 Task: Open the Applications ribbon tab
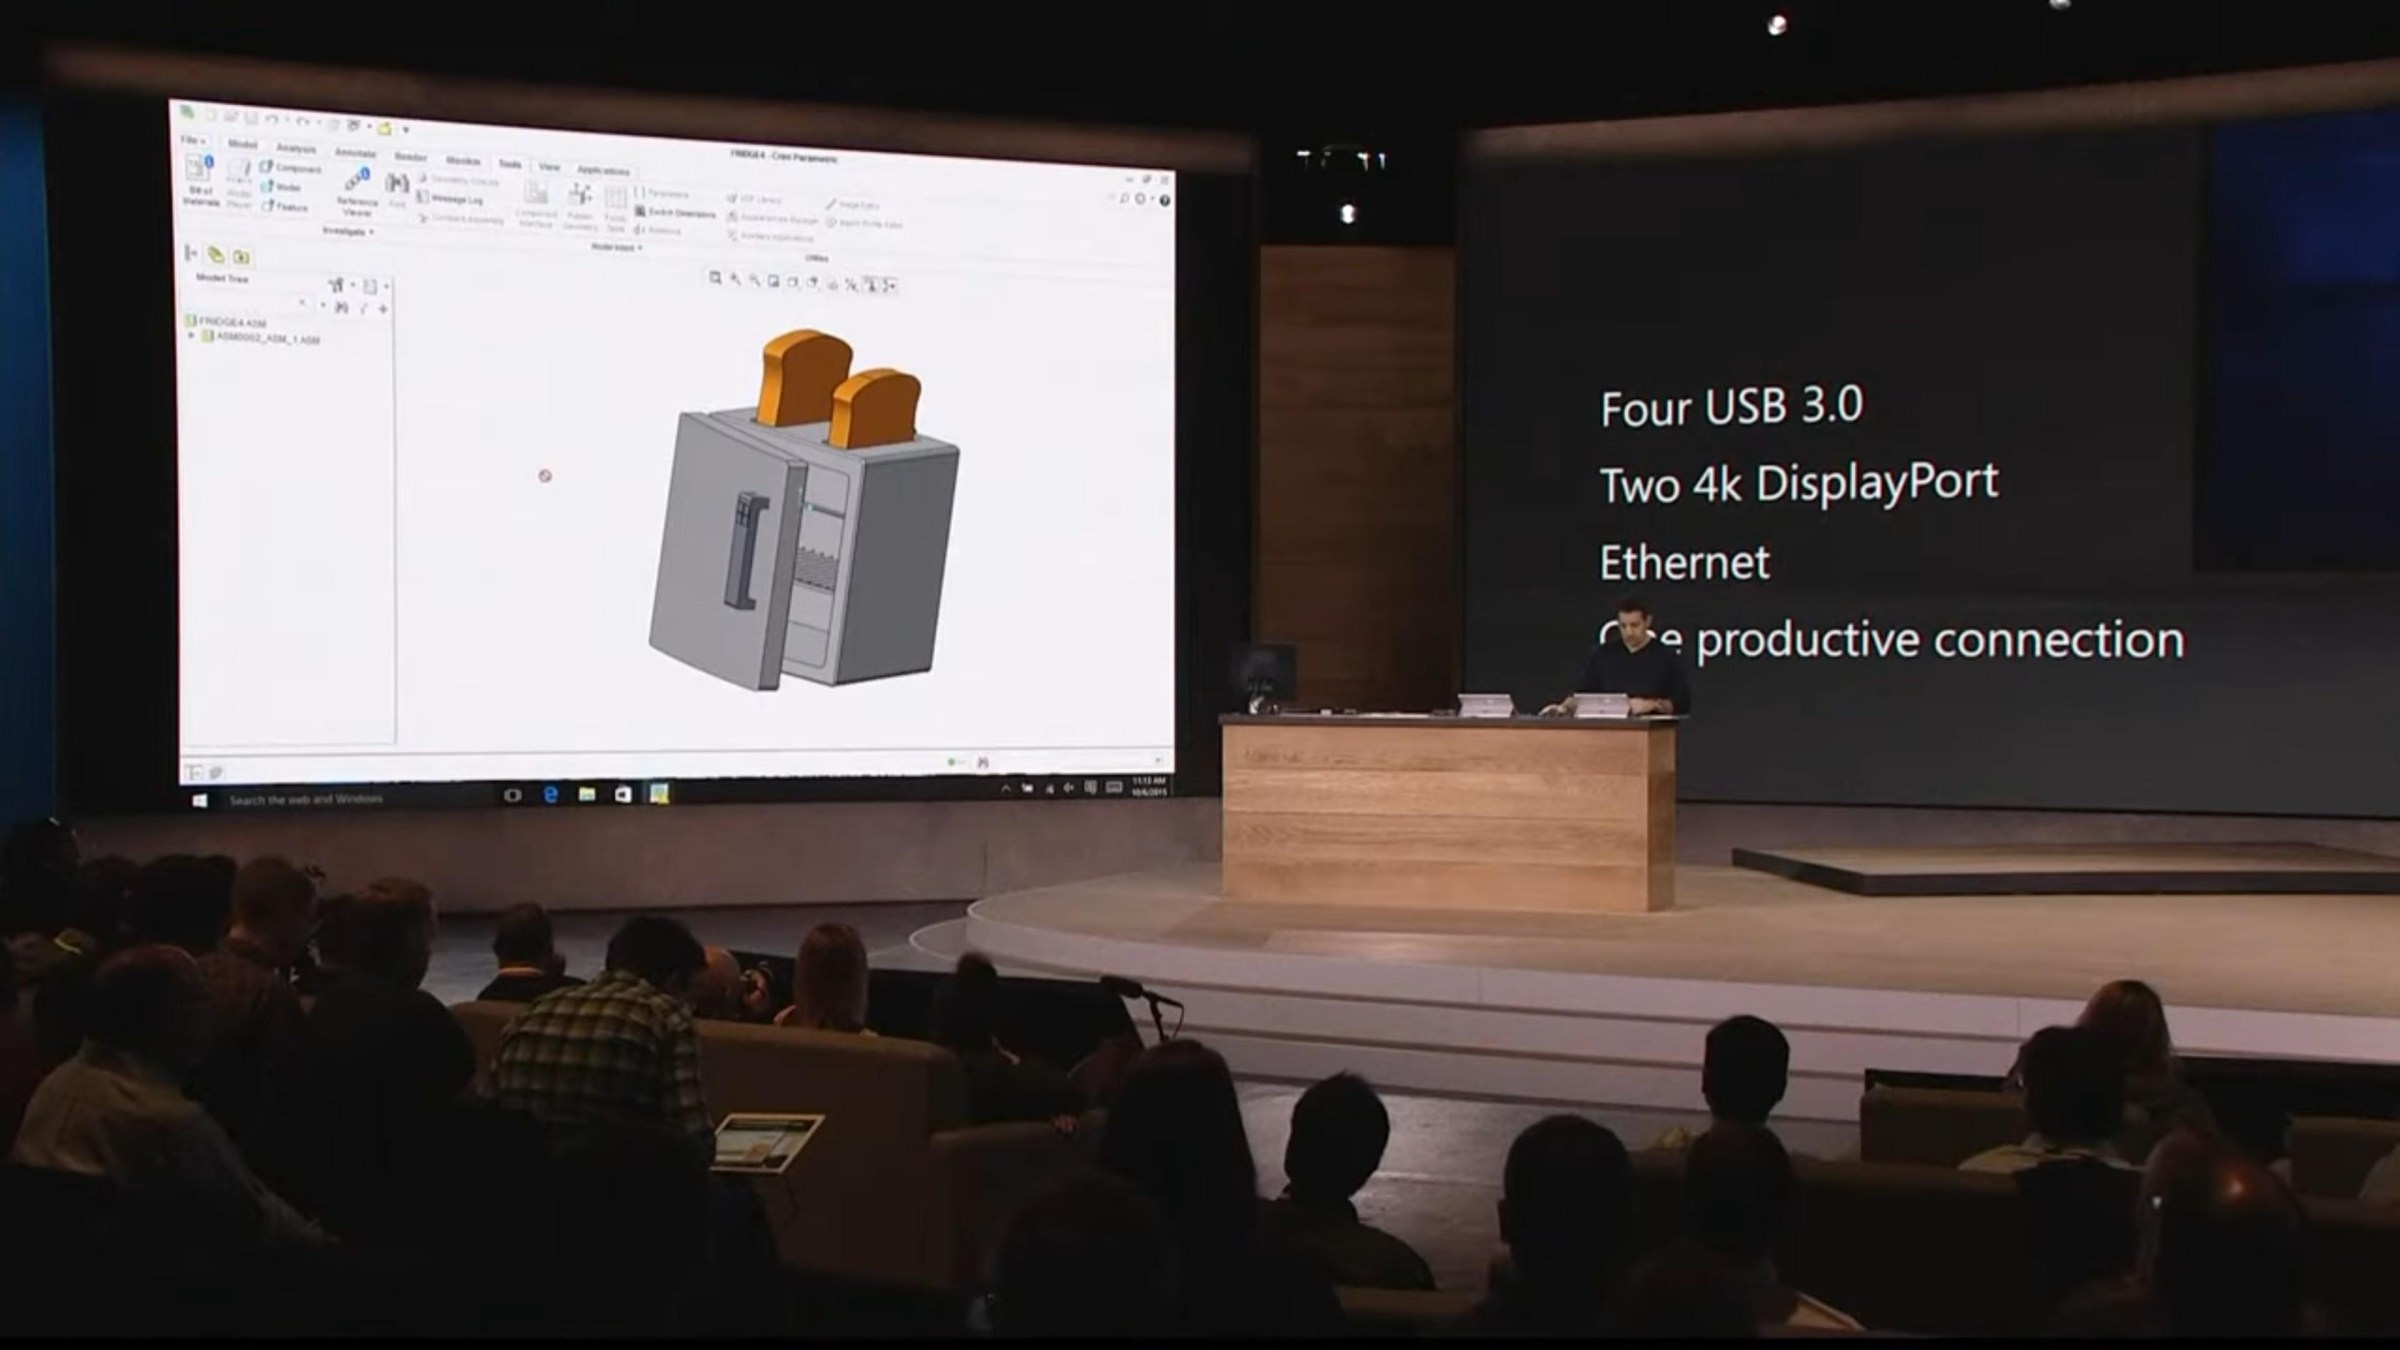click(x=603, y=170)
